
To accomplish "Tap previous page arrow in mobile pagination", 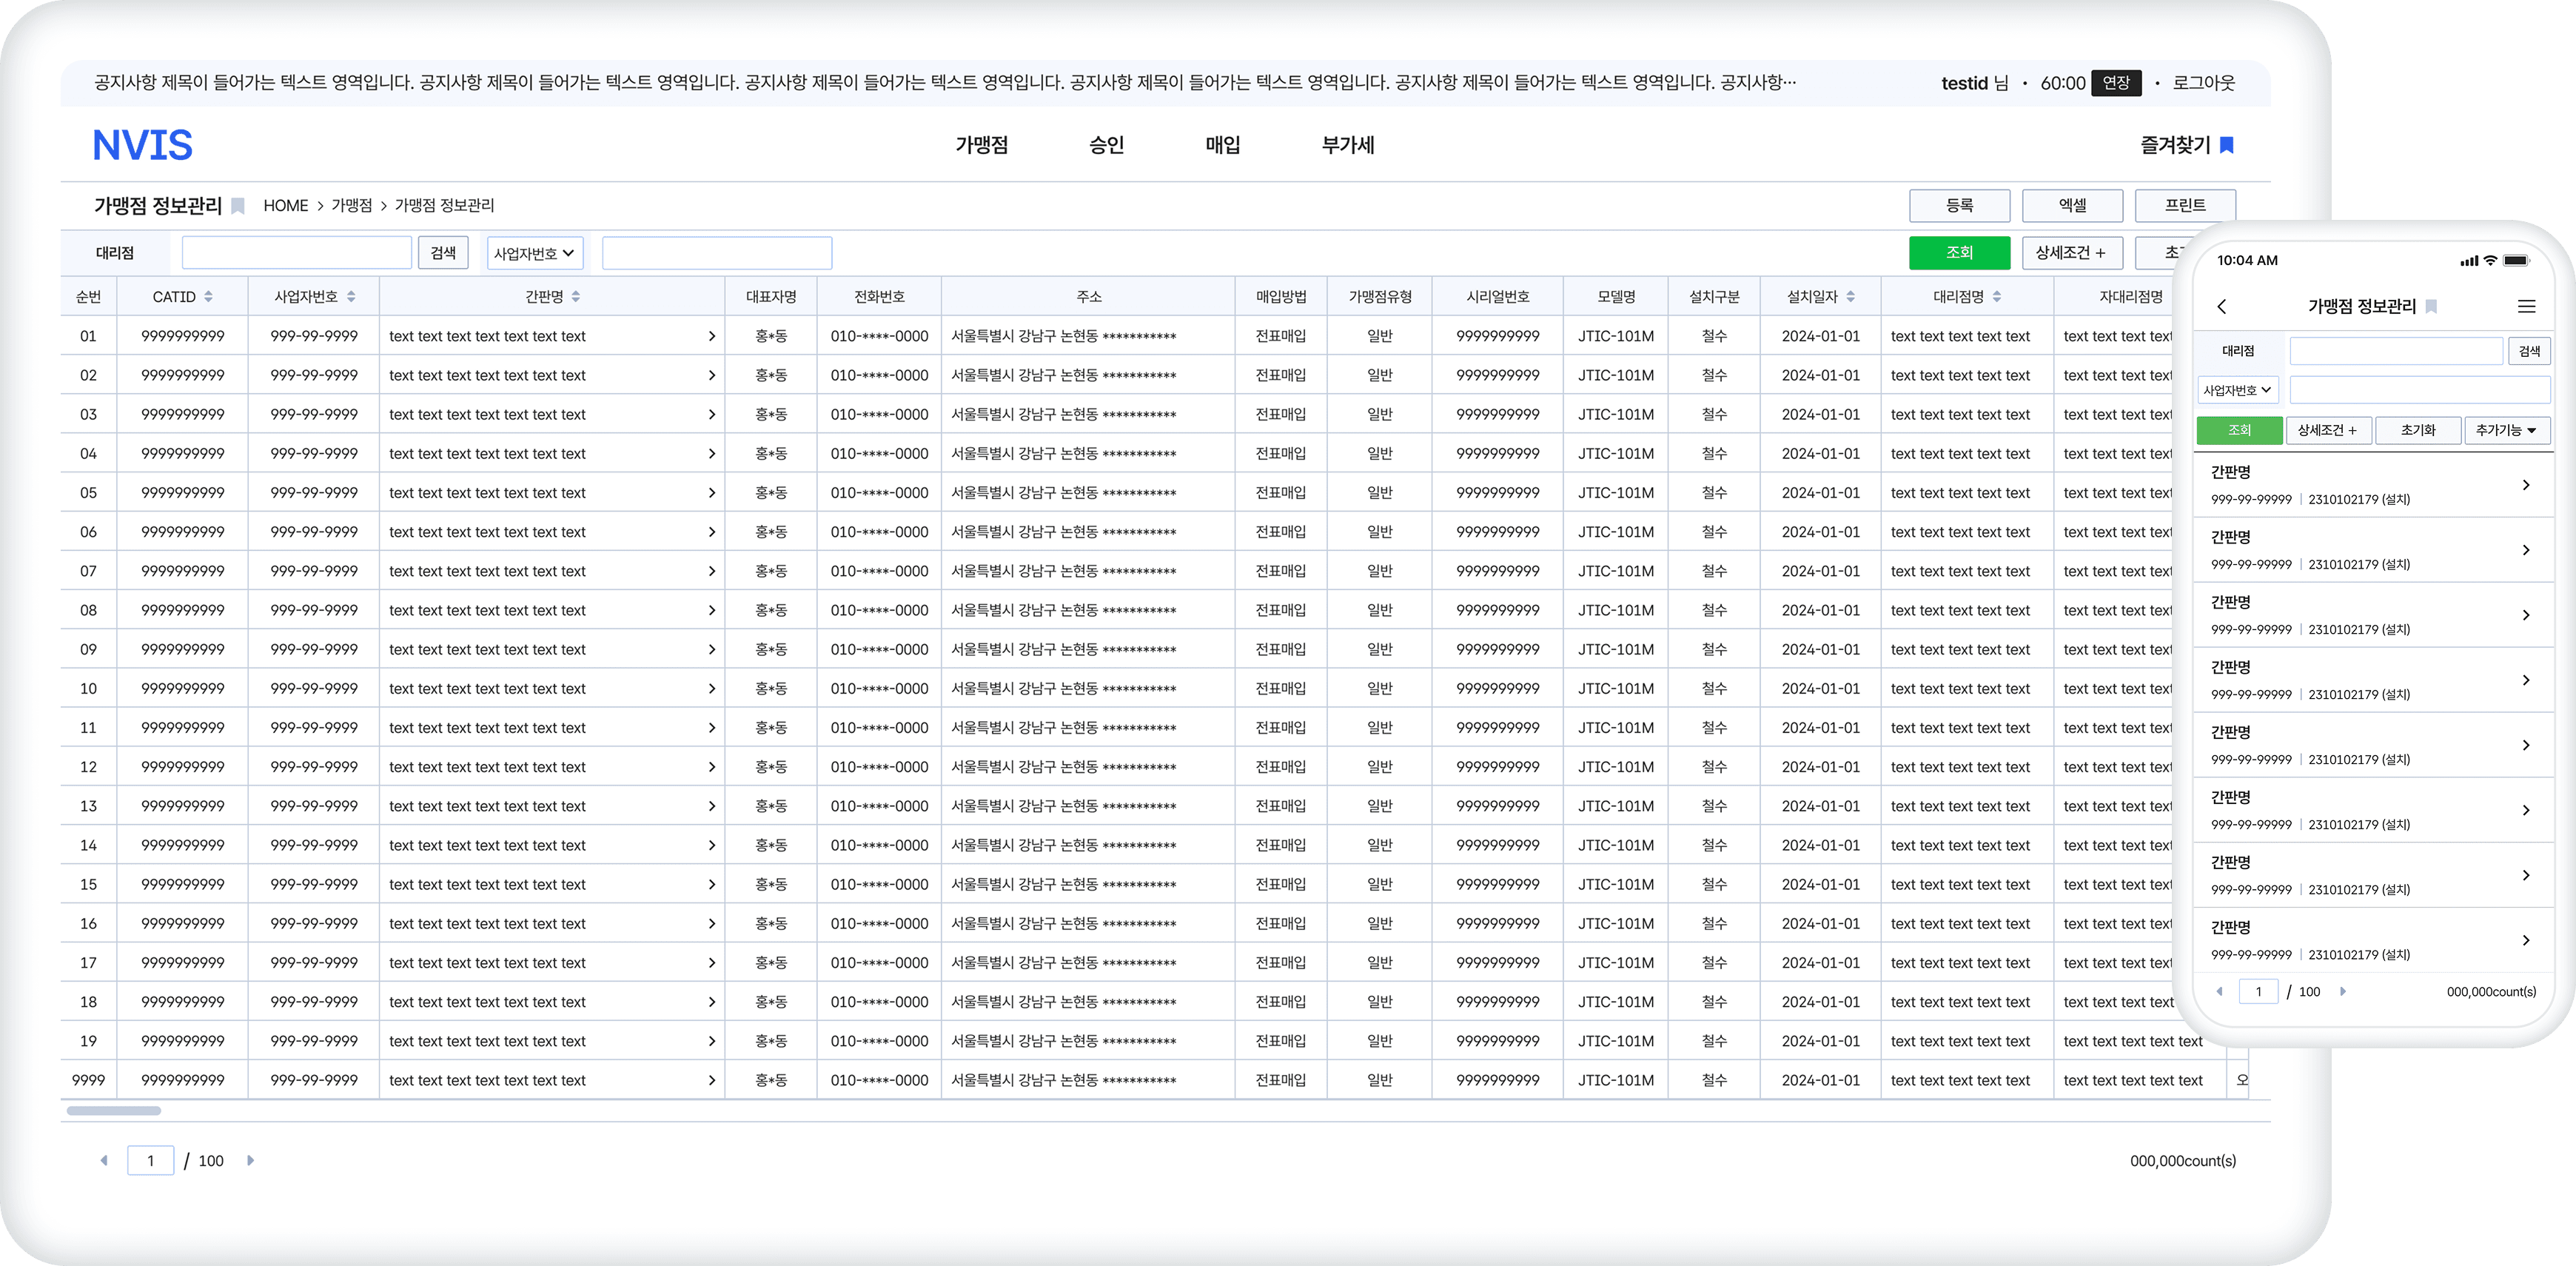I will click(x=2220, y=992).
